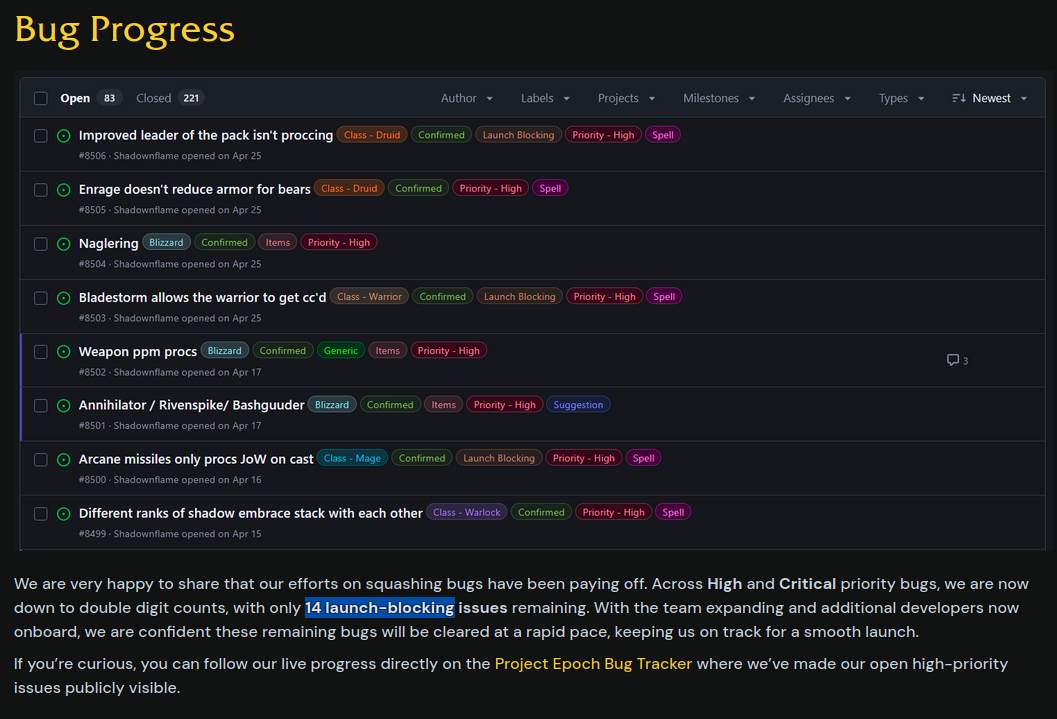
Task: Open the 'Weapon ppm procs' issue
Action: click(138, 351)
